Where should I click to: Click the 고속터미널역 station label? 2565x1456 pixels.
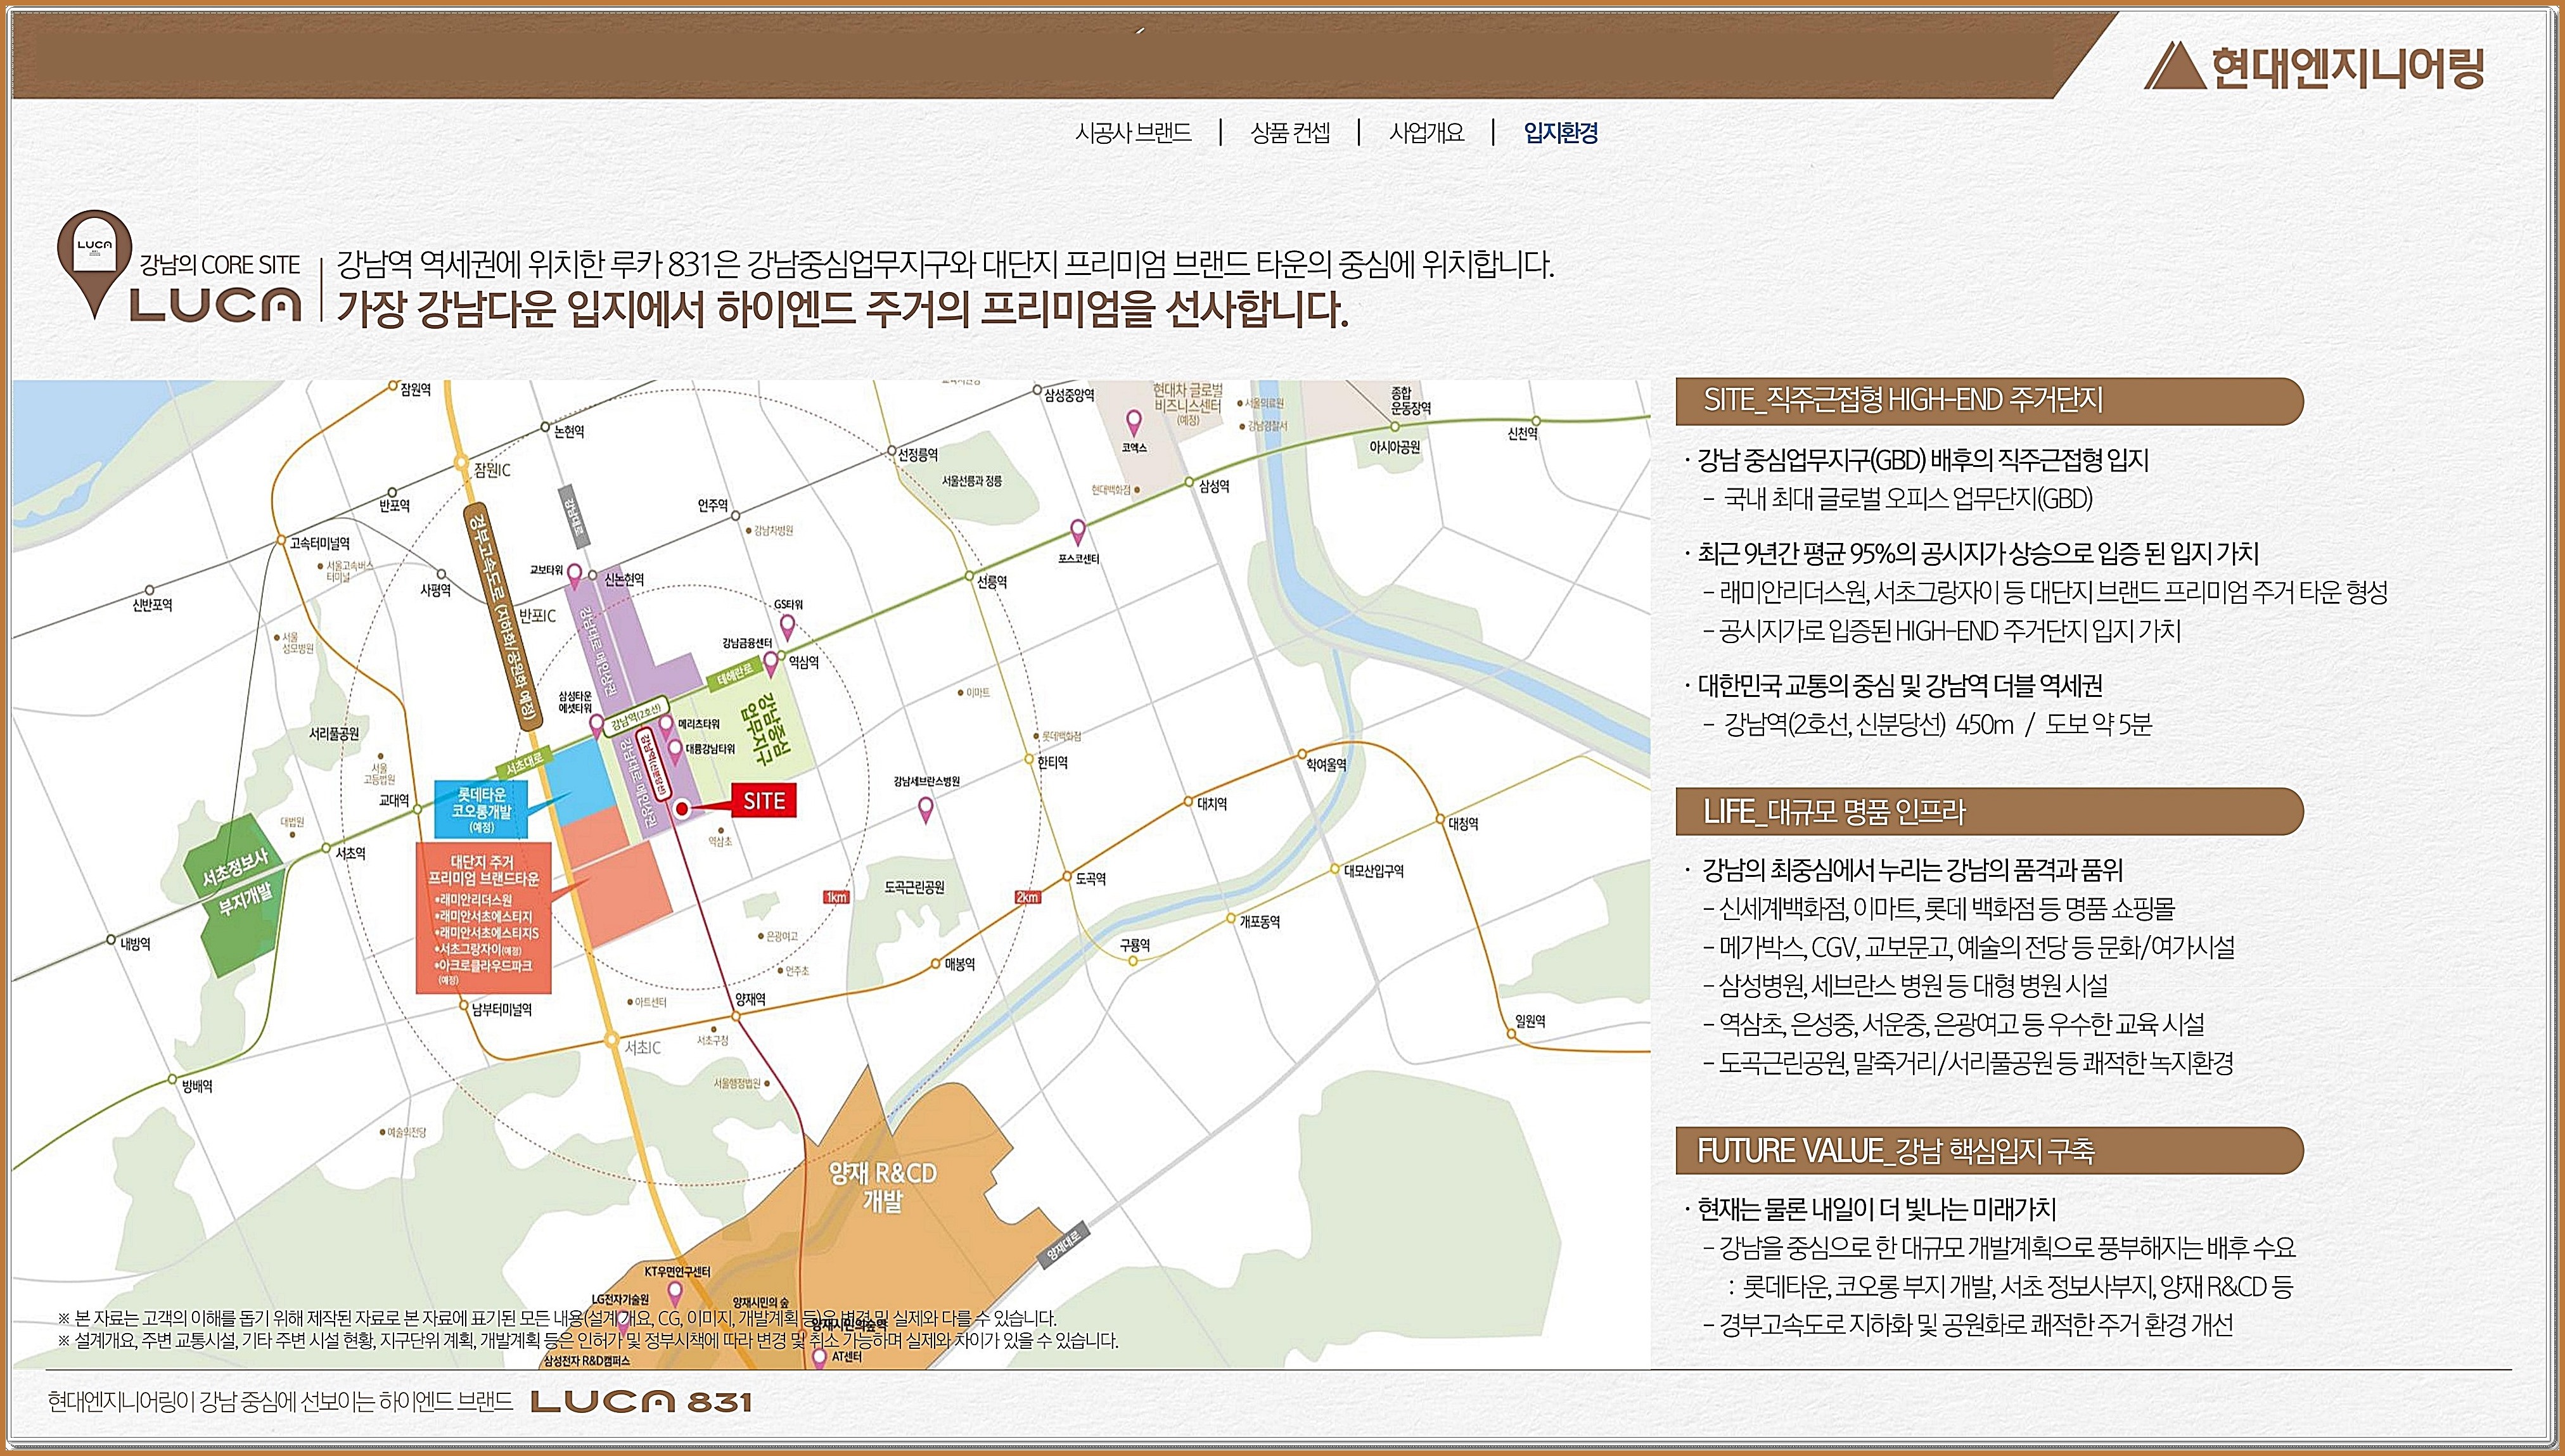click(x=320, y=543)
